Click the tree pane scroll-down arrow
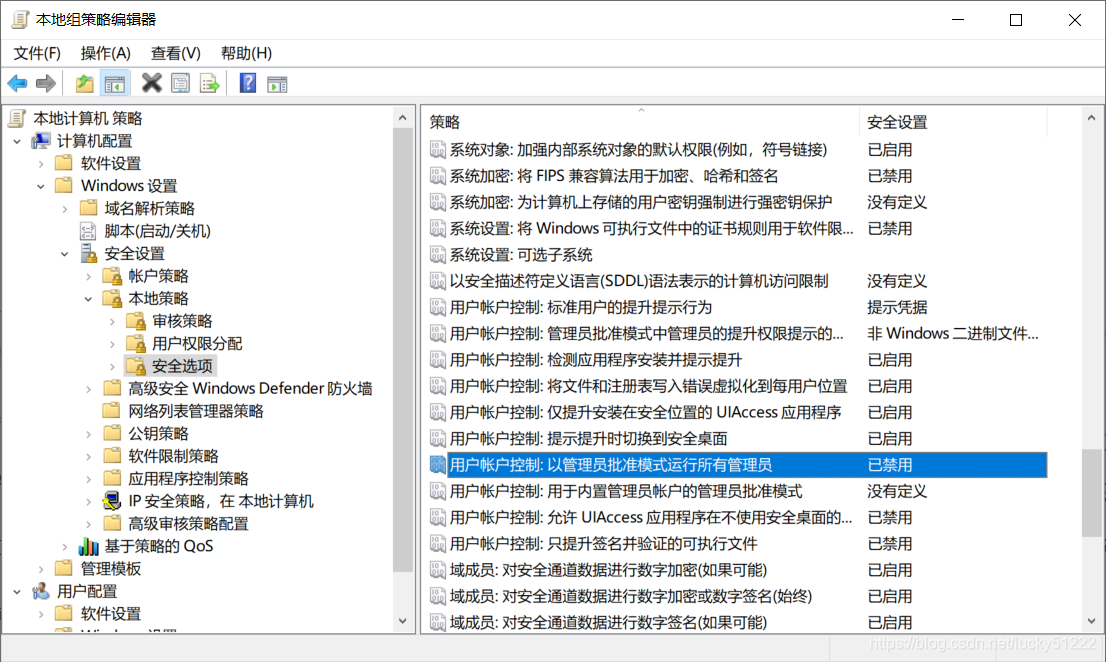The width and height of the screenshot is (1106, 662). [x=403, y=621]
